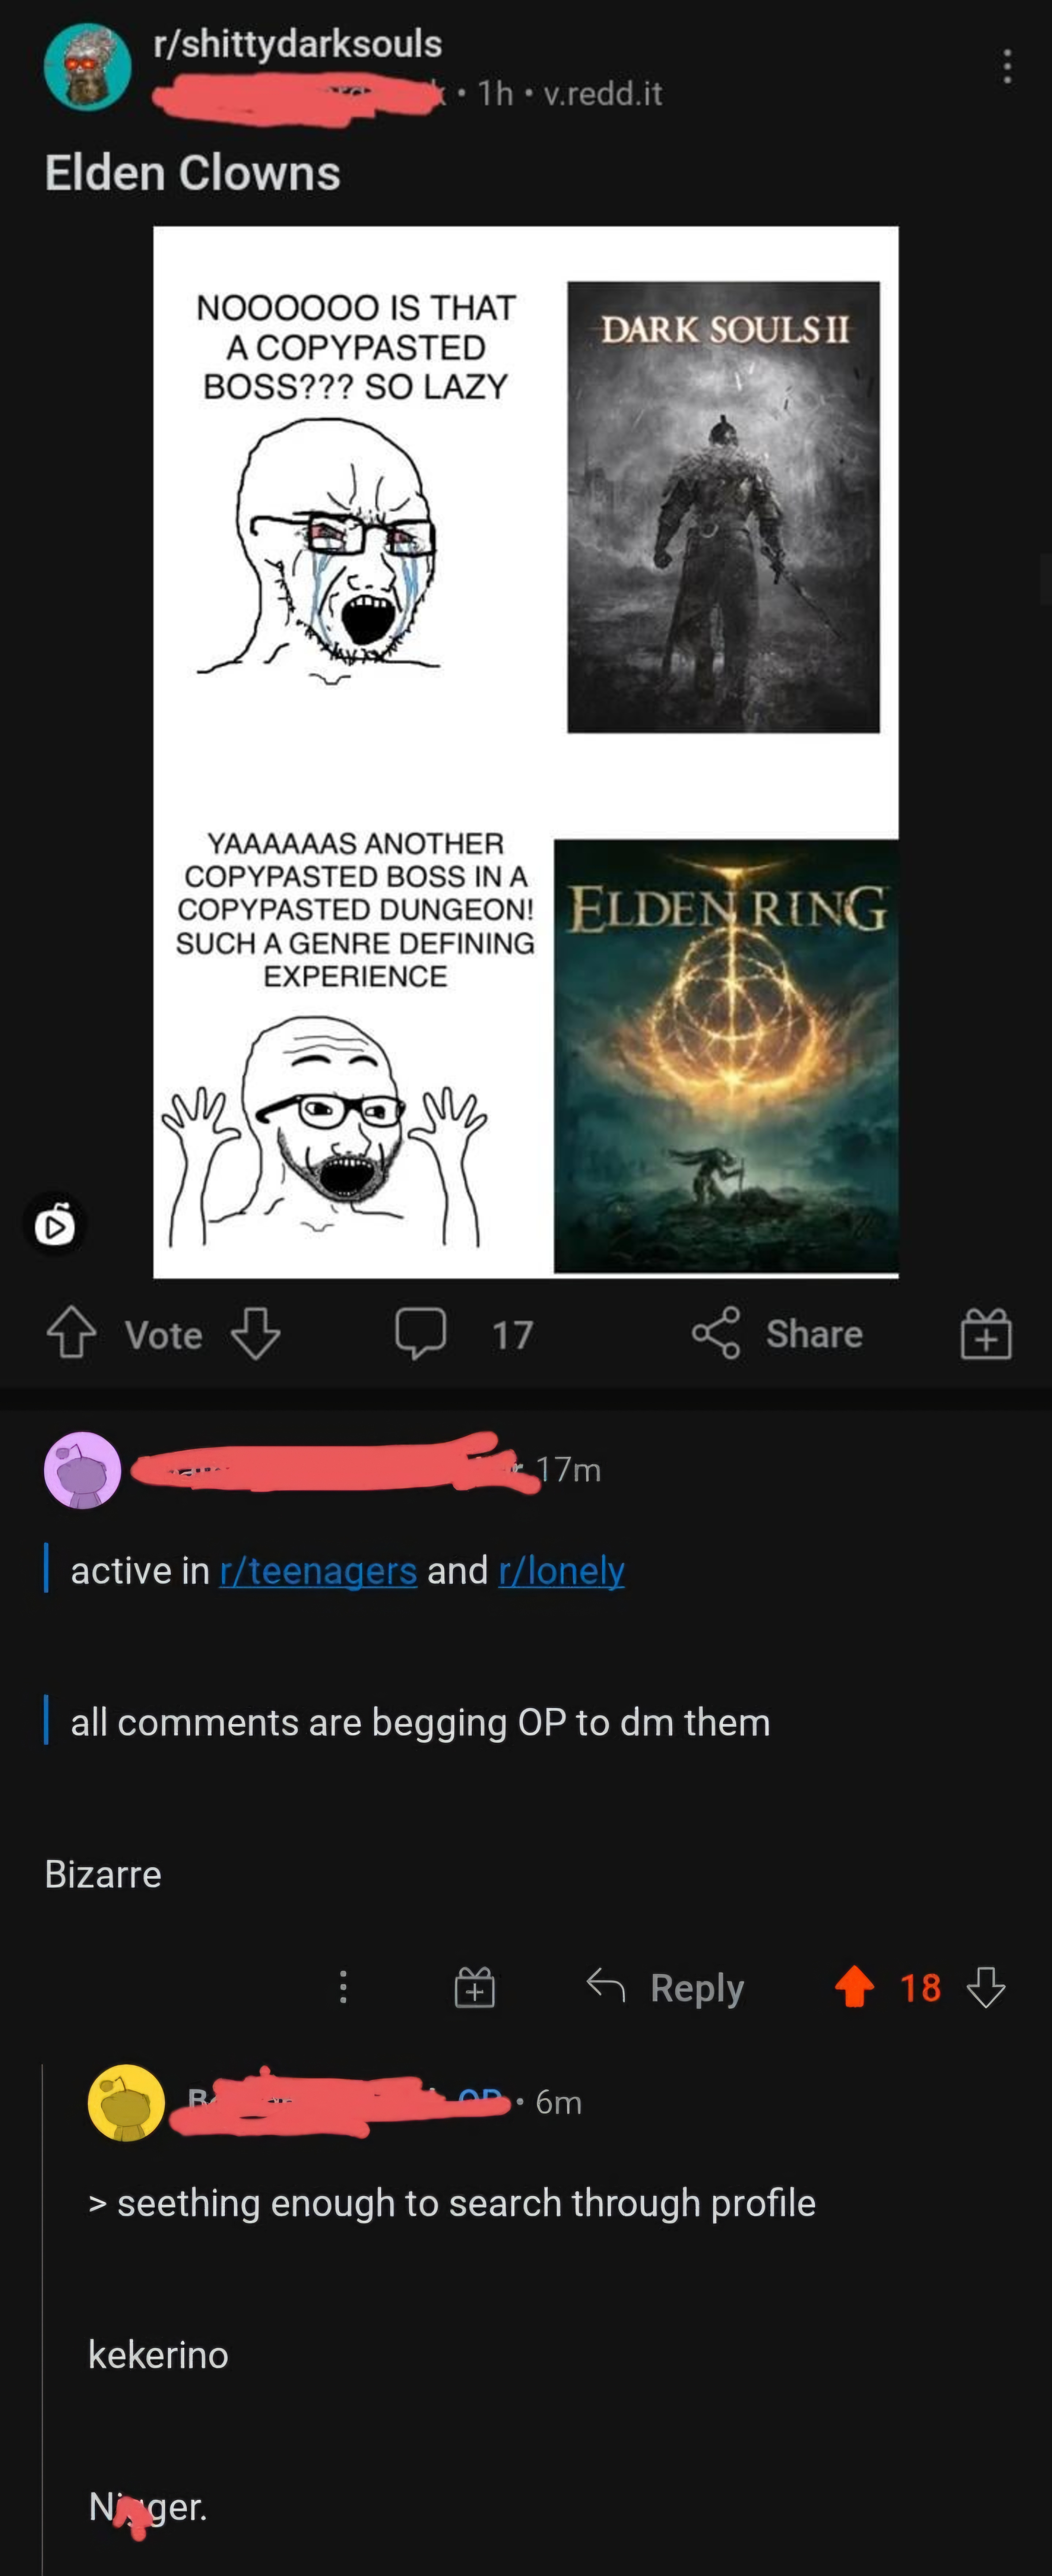Image resolution: width=1052 pixels, height=2576 pixels.
Task: Open the r/shittydarksouls subreddit name
Action: tap(297, 43)
